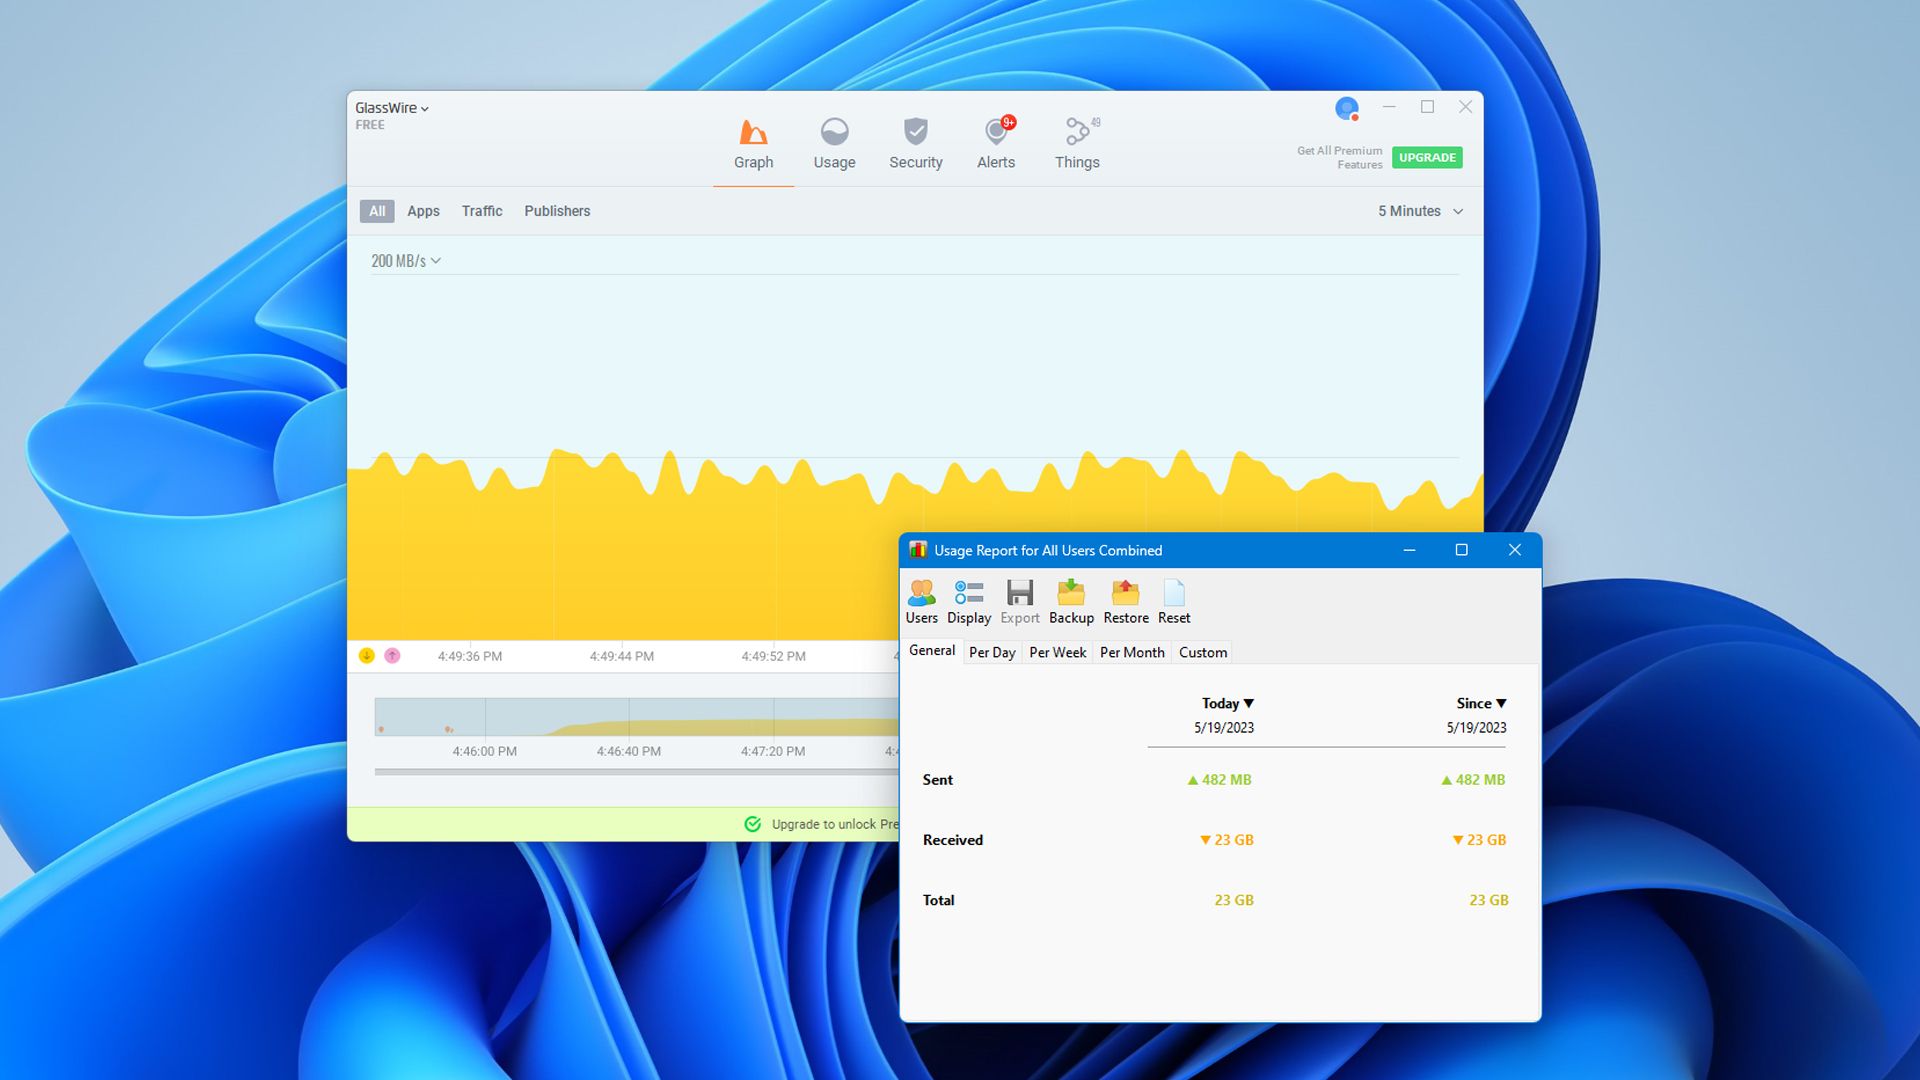Toggle the upload traffic arrow indicator
The height and width of the screenshot is (1080, 1920).
394,655
